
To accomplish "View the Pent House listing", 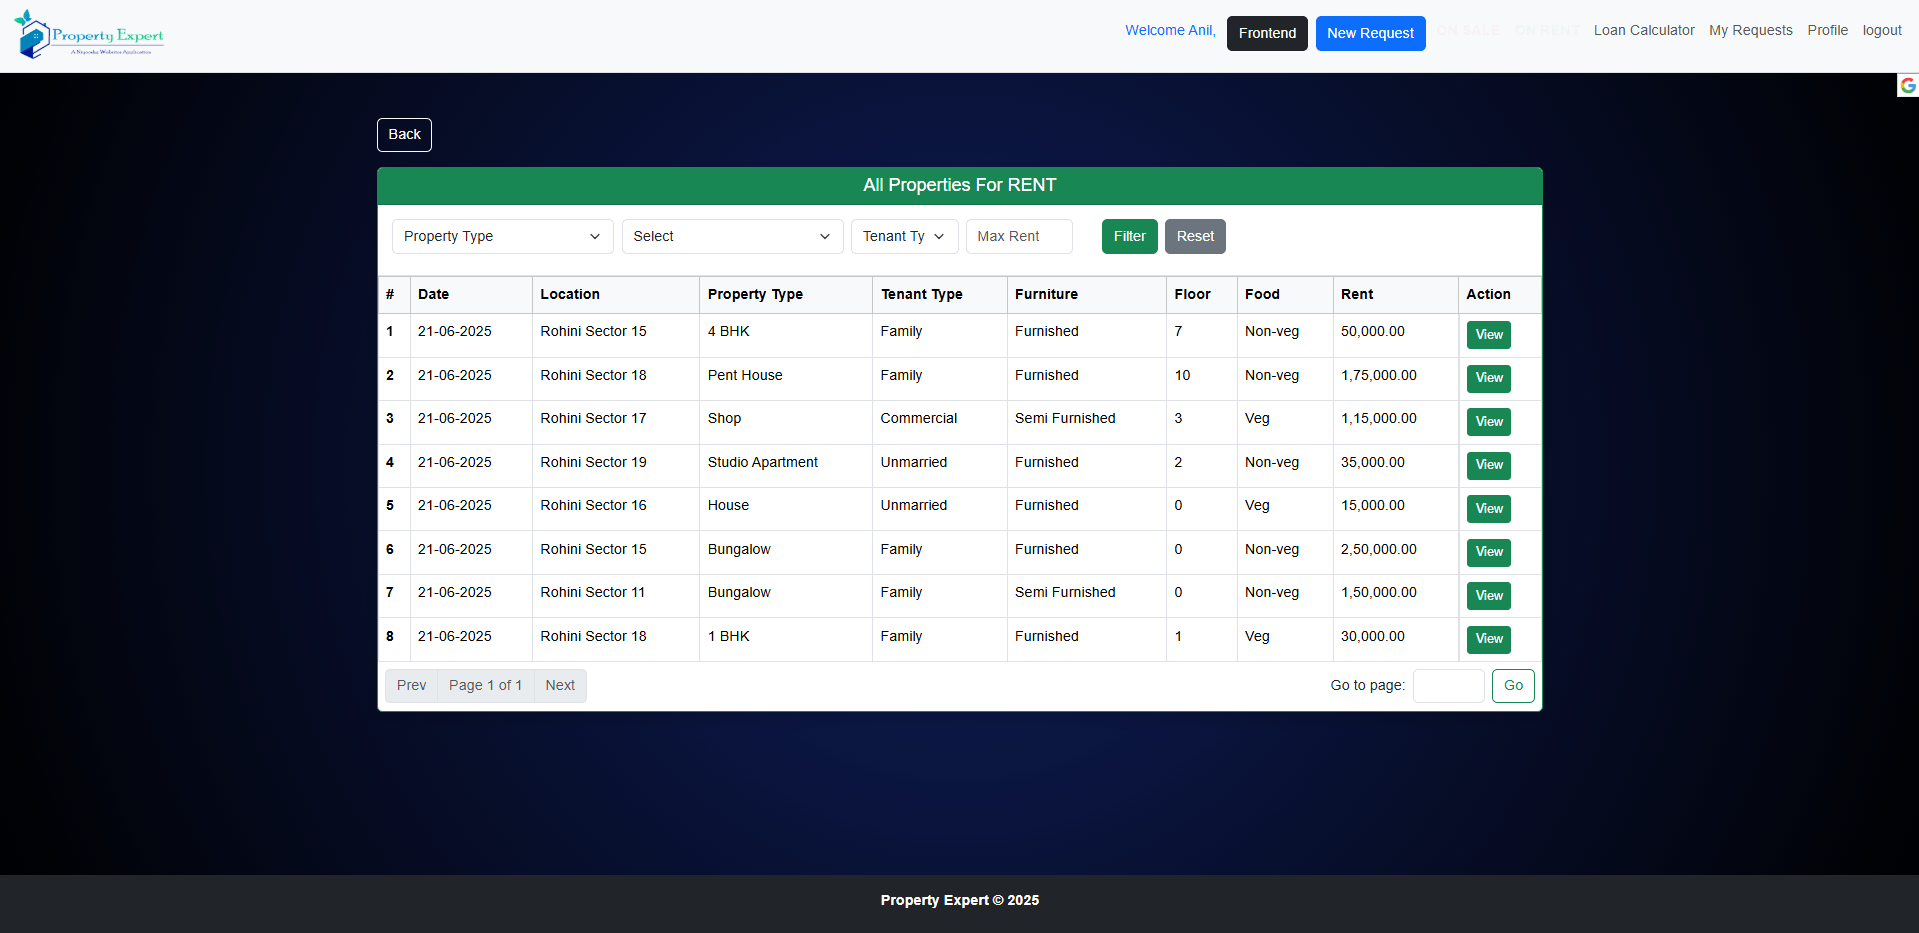I will click(1488, 378).
